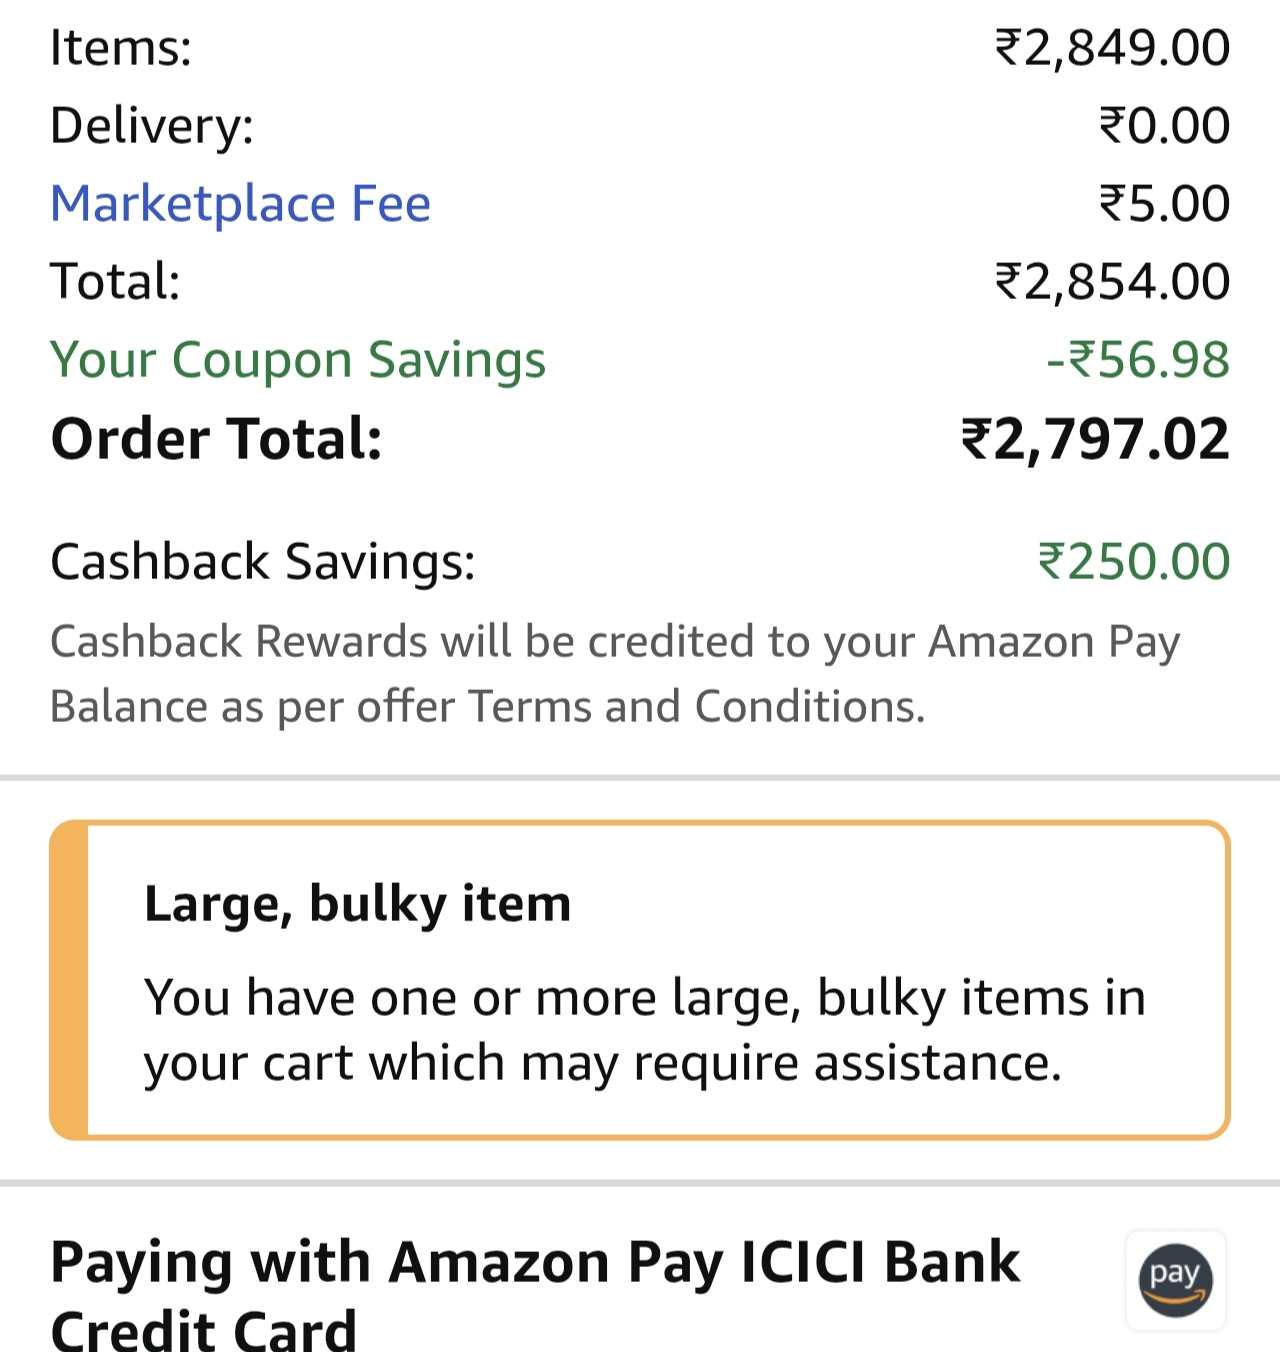Image resolution: width=1280 pixels, height=1352 pixels.
Task: Click the ₹5.00 marketplace fee amount
Action: pyautogui.click(x=1164, y=204)
